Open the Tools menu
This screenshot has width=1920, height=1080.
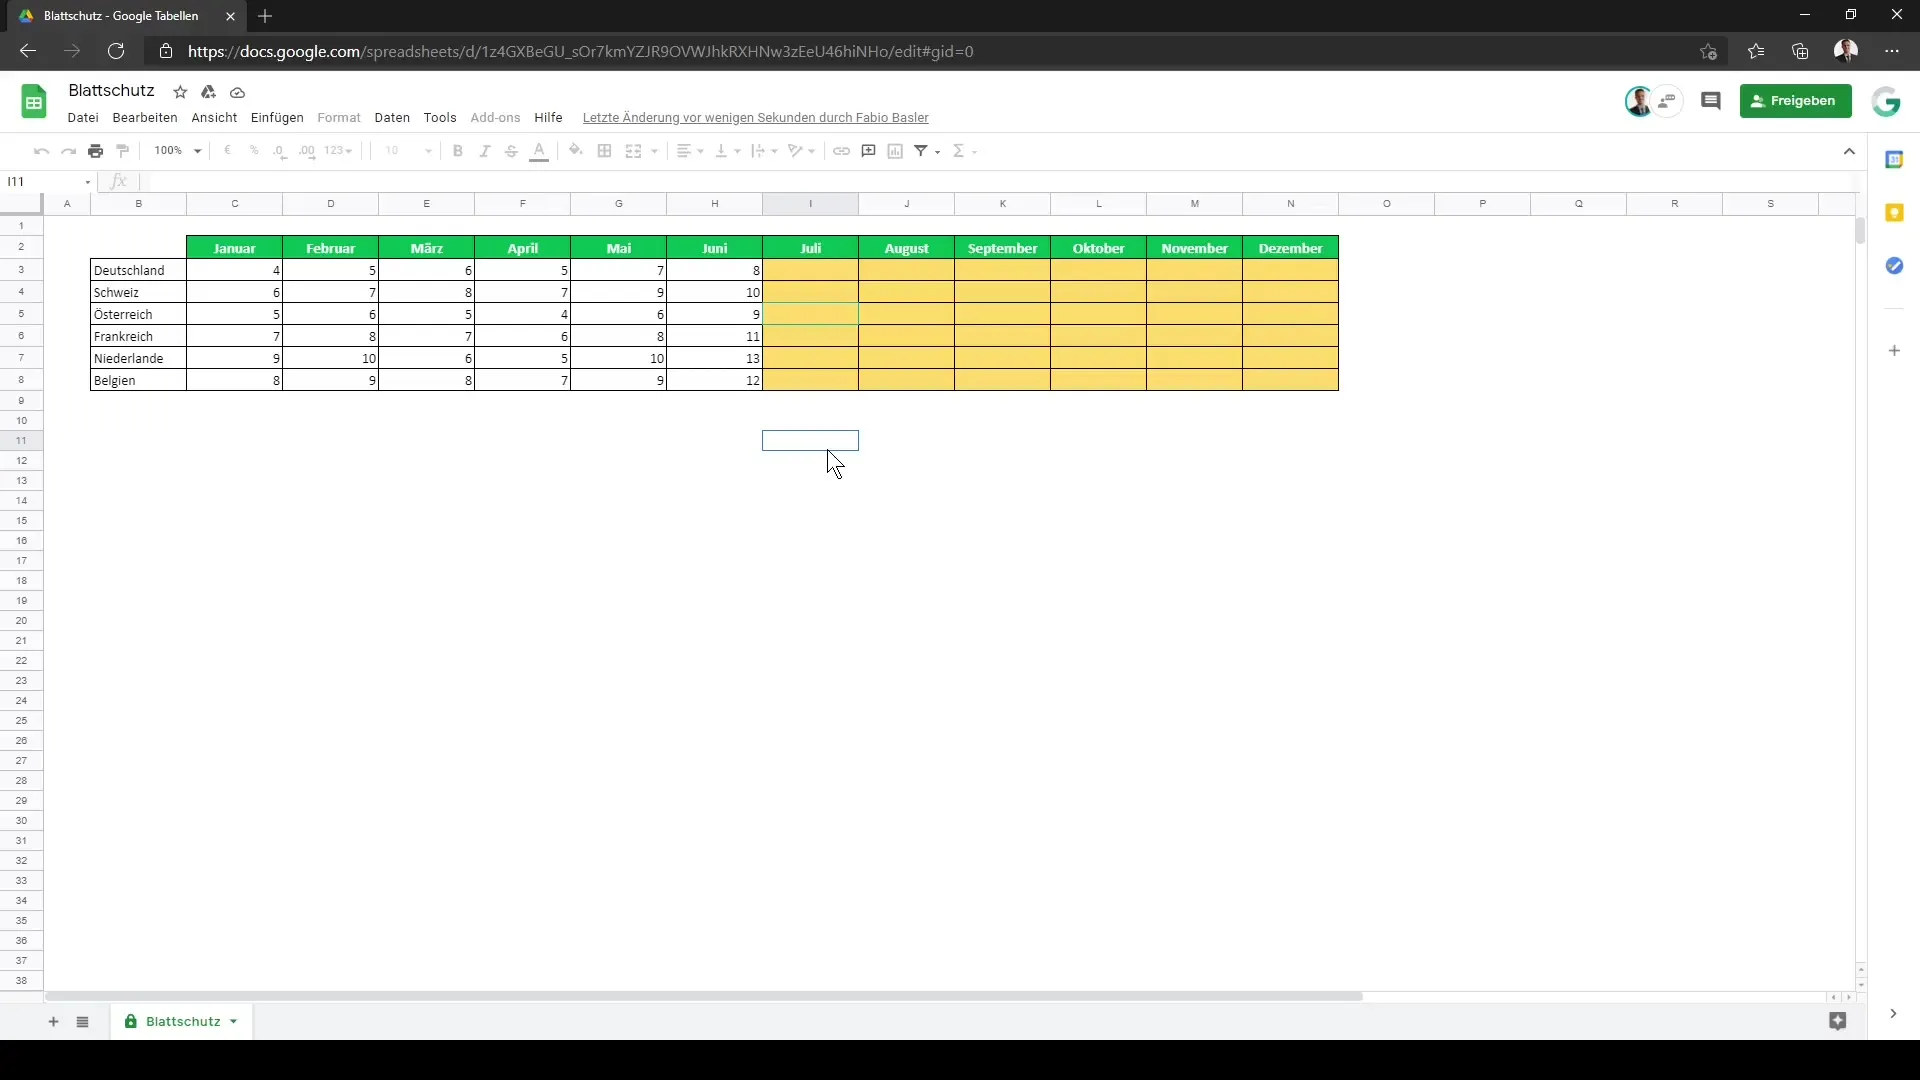coord(440,118)
